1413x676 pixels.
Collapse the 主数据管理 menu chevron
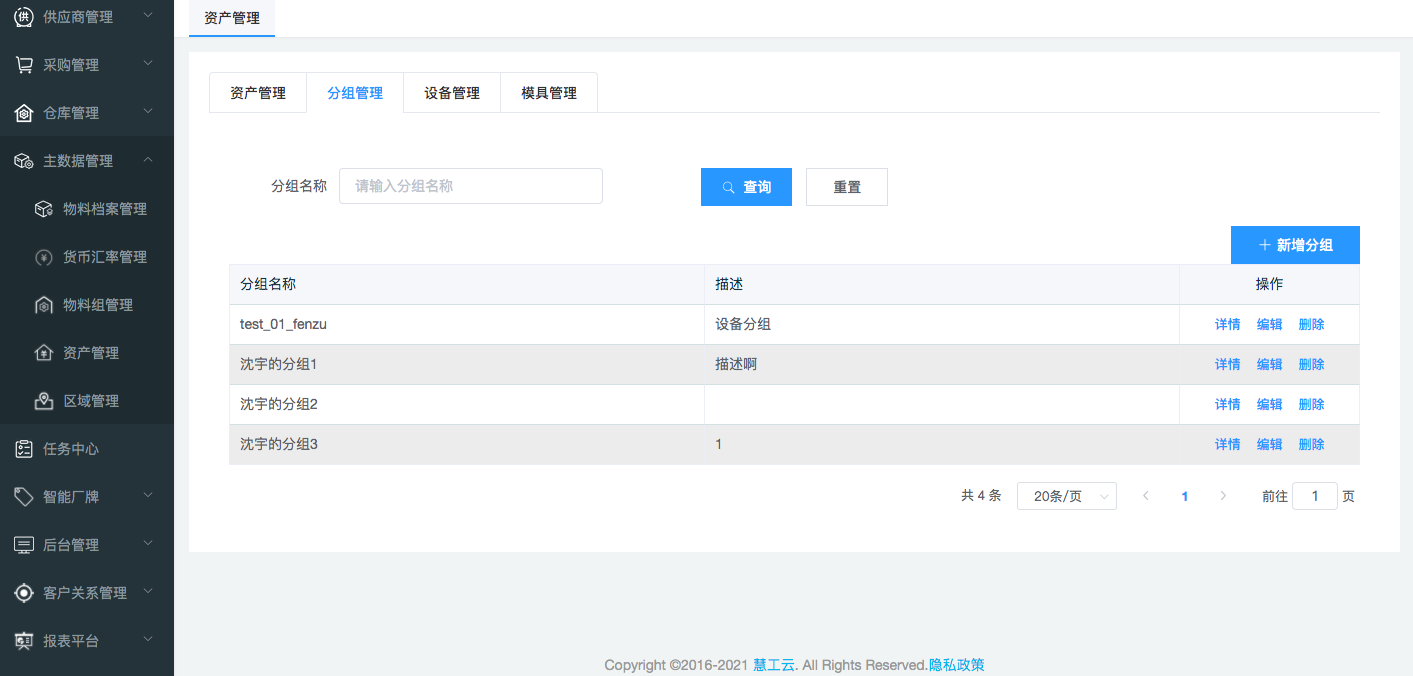click(148, 160)
